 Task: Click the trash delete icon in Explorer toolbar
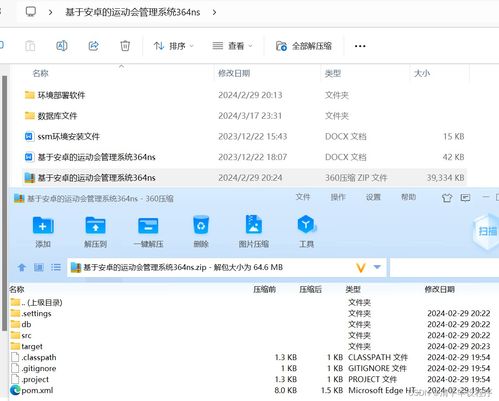[125, 46]
